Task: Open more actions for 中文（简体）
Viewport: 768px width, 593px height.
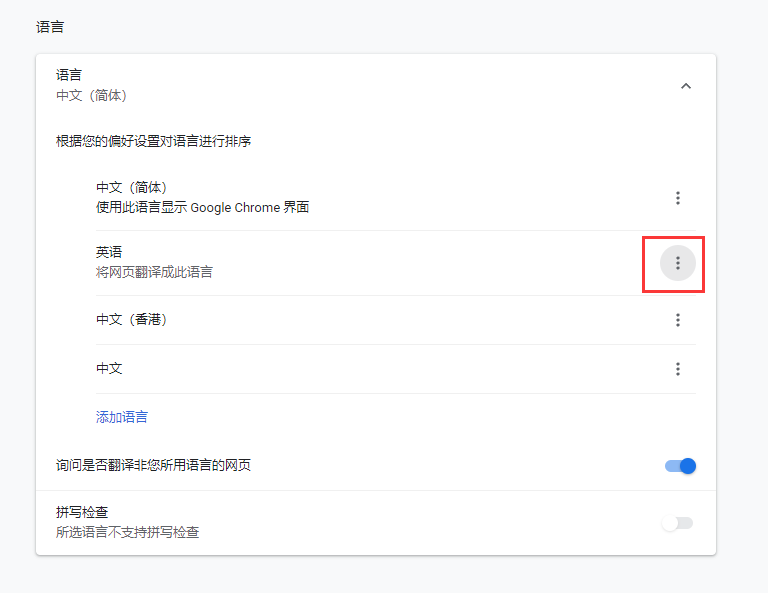Action: [x=678, y=198]
